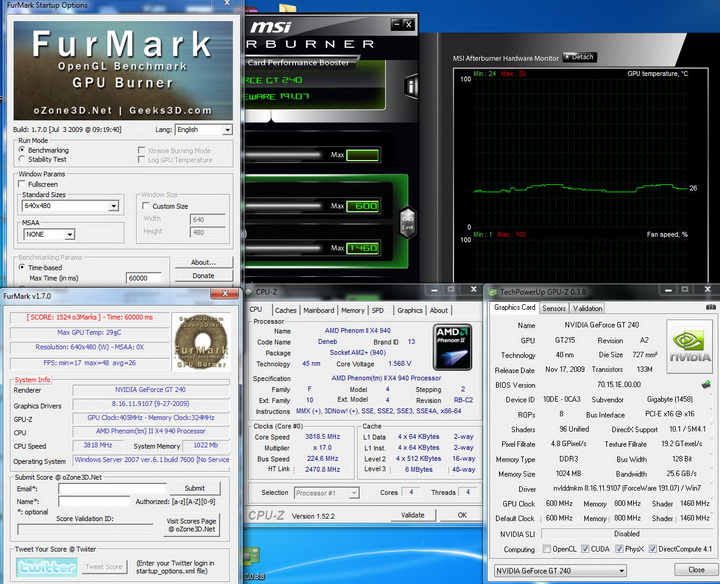Open the SPD tab in CPU-Z
Screen dimensions: 720x584
click(378, 310)
